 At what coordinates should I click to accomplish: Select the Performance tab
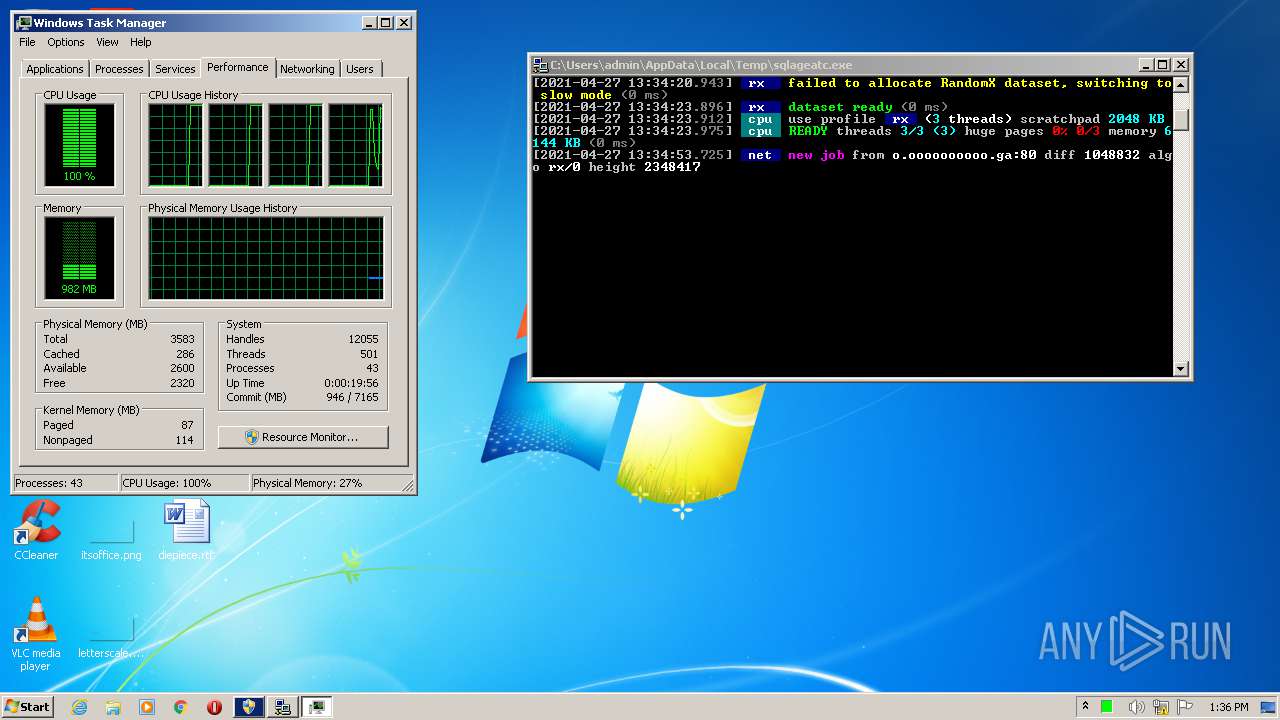[238, 67]
